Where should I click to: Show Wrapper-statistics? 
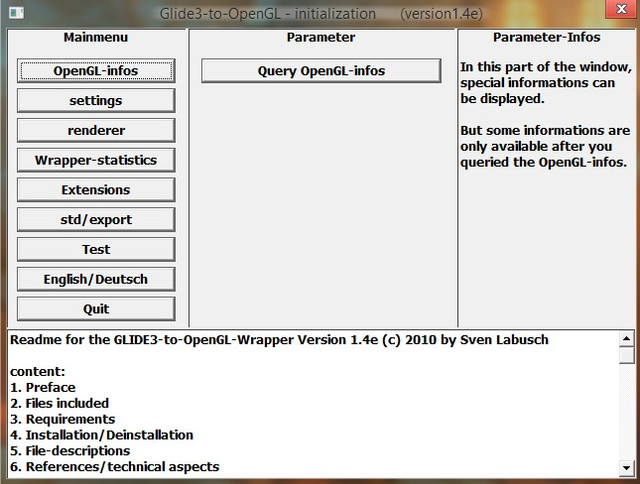(x=96, y=160)
